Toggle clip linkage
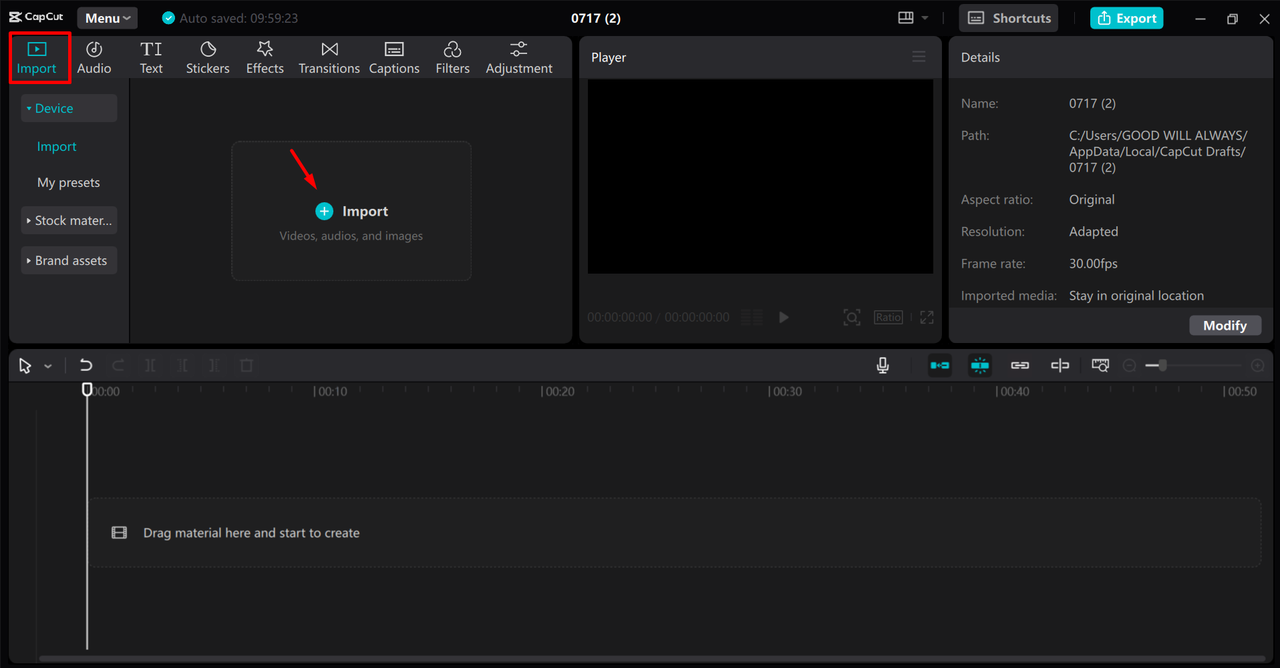Image resolution: width=1280 pixels, height=668 pixels. click(x=1020, y=366)
